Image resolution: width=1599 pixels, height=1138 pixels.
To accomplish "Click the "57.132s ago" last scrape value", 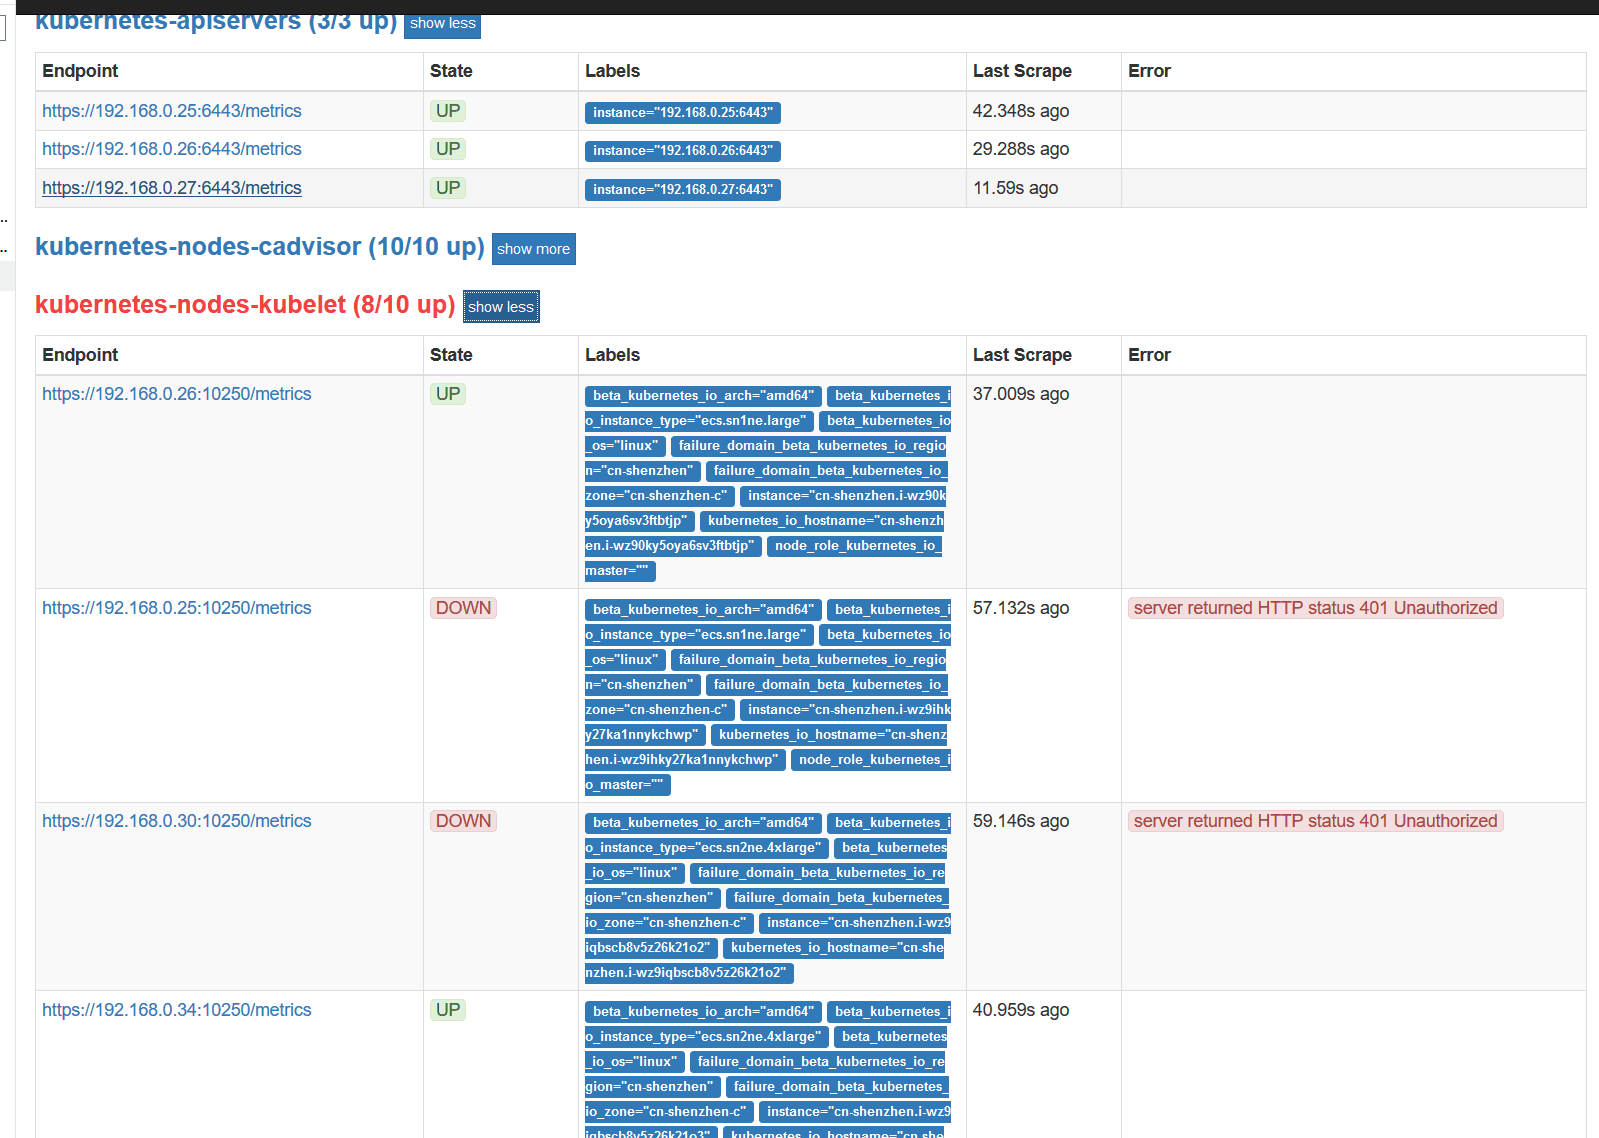I will (1021, 608).
